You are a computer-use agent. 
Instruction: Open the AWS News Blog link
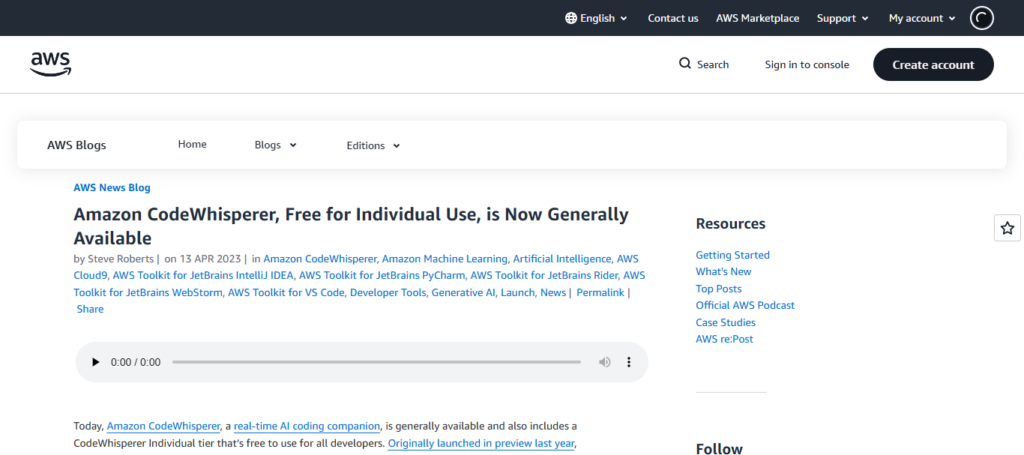(112, 188)
